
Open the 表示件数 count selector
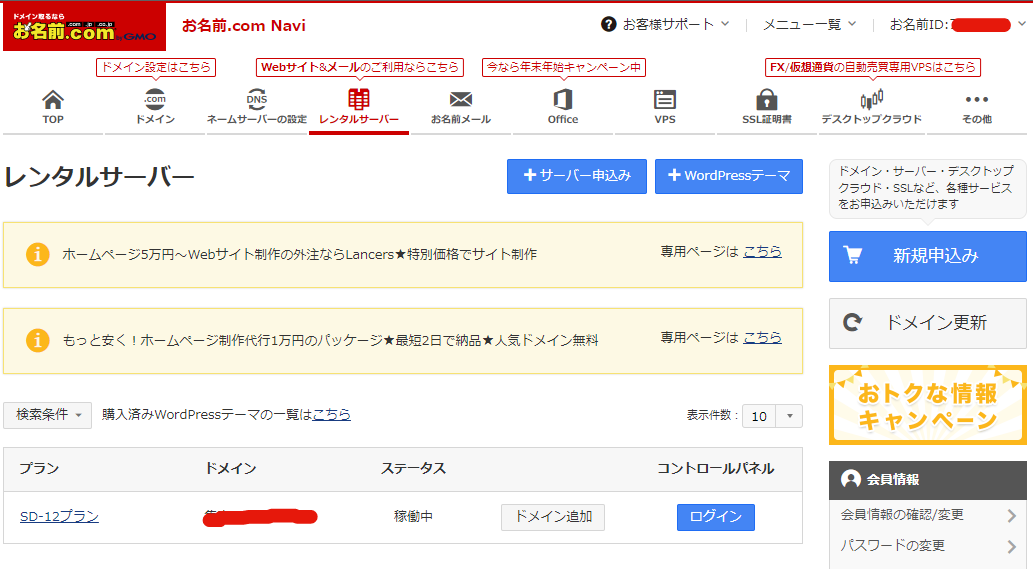click(772, 416)
